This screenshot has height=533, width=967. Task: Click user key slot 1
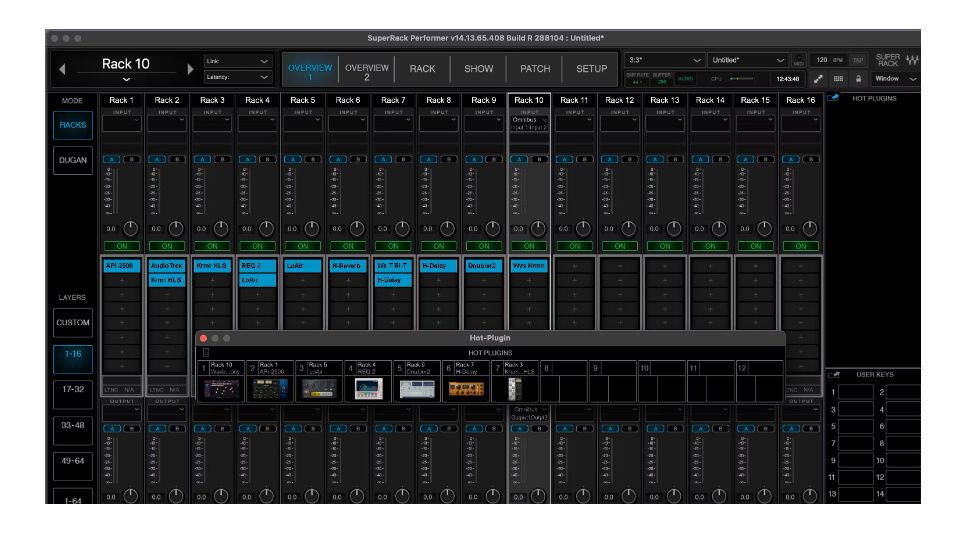(855, 392)
